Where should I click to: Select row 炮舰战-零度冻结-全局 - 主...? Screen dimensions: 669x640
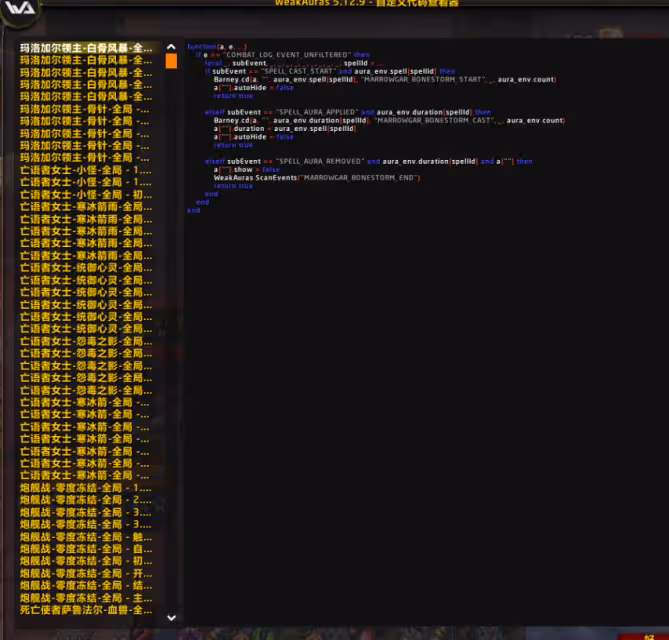(x=86, y=598)
